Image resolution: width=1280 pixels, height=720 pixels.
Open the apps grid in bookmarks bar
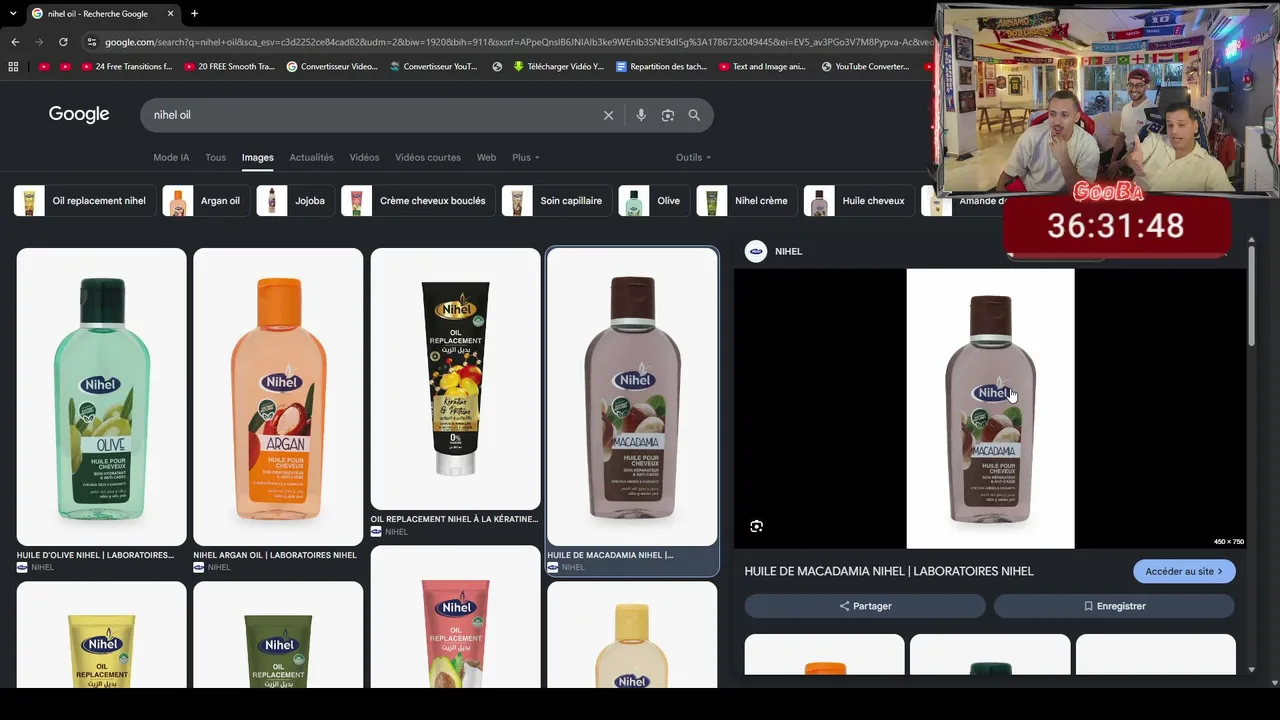pyautogui.click(x=13, y=67)
